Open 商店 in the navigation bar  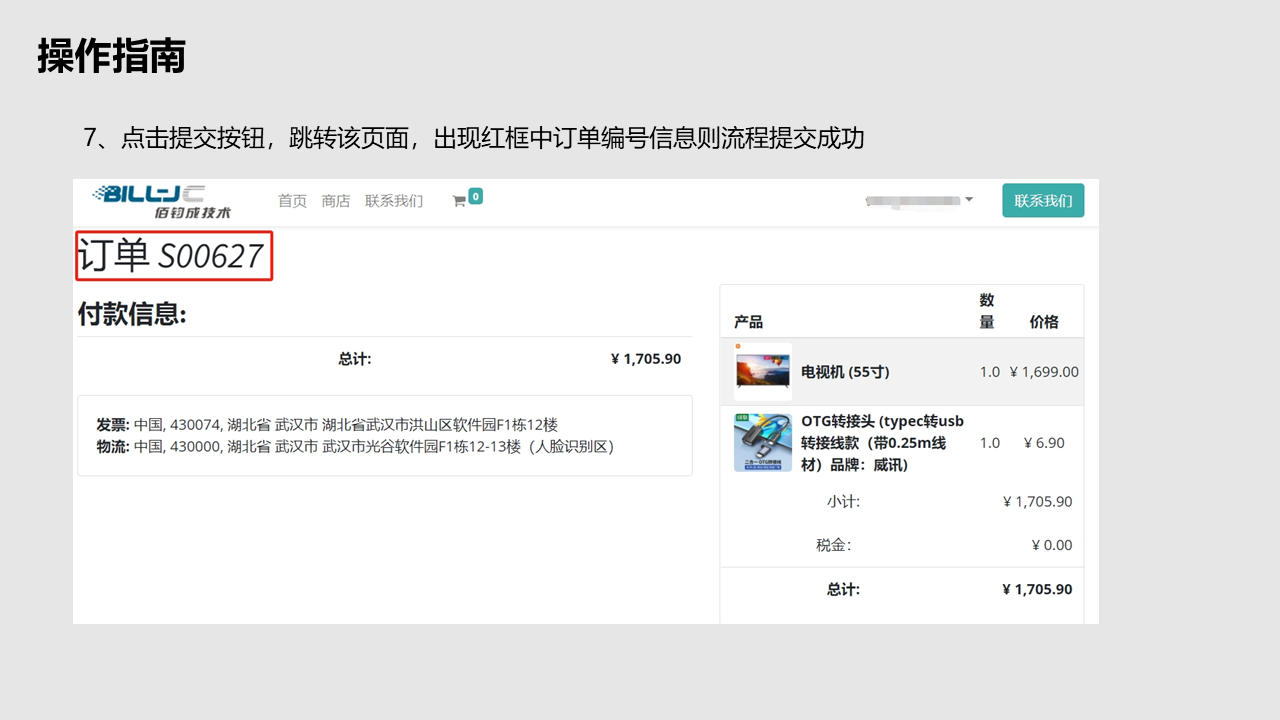point(336,201)
